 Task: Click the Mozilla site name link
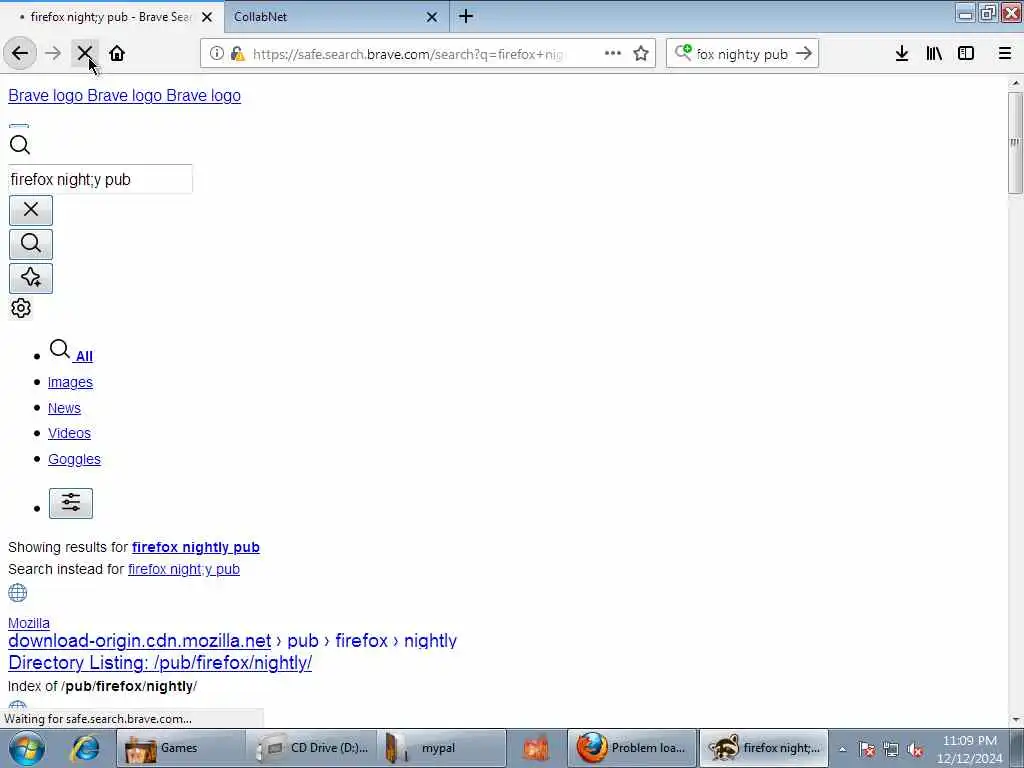29,623
